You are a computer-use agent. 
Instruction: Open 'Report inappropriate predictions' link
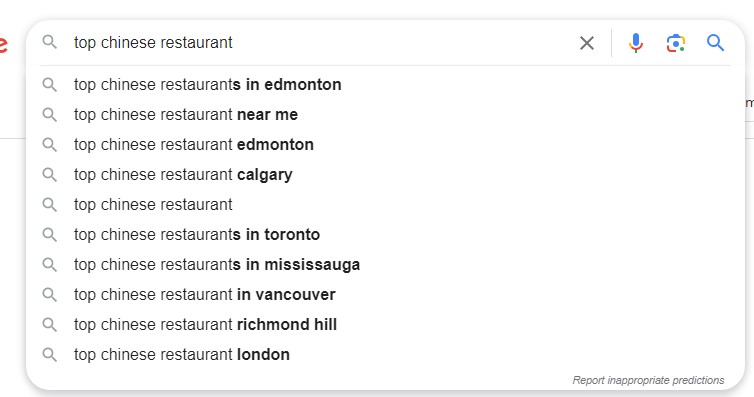(x=648, y=380)
